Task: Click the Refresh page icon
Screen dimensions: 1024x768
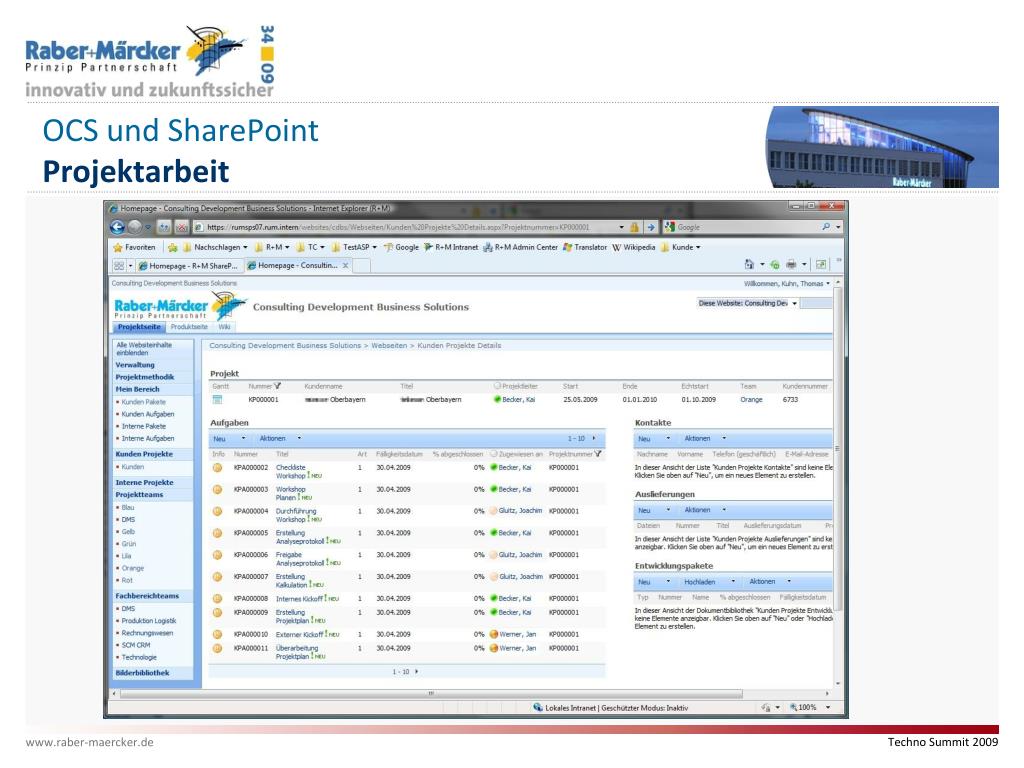Action: pyautogui.click(x=164, y=227)
